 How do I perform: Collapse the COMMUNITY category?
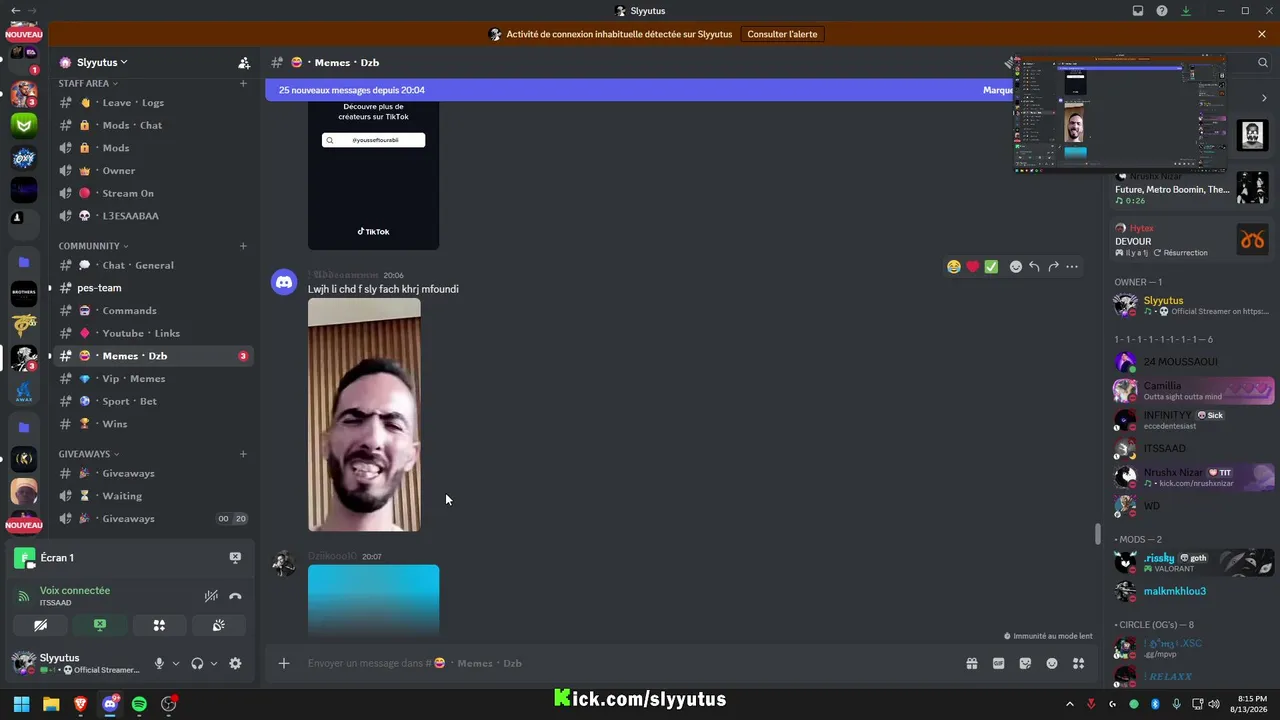(x=93, y=246)
